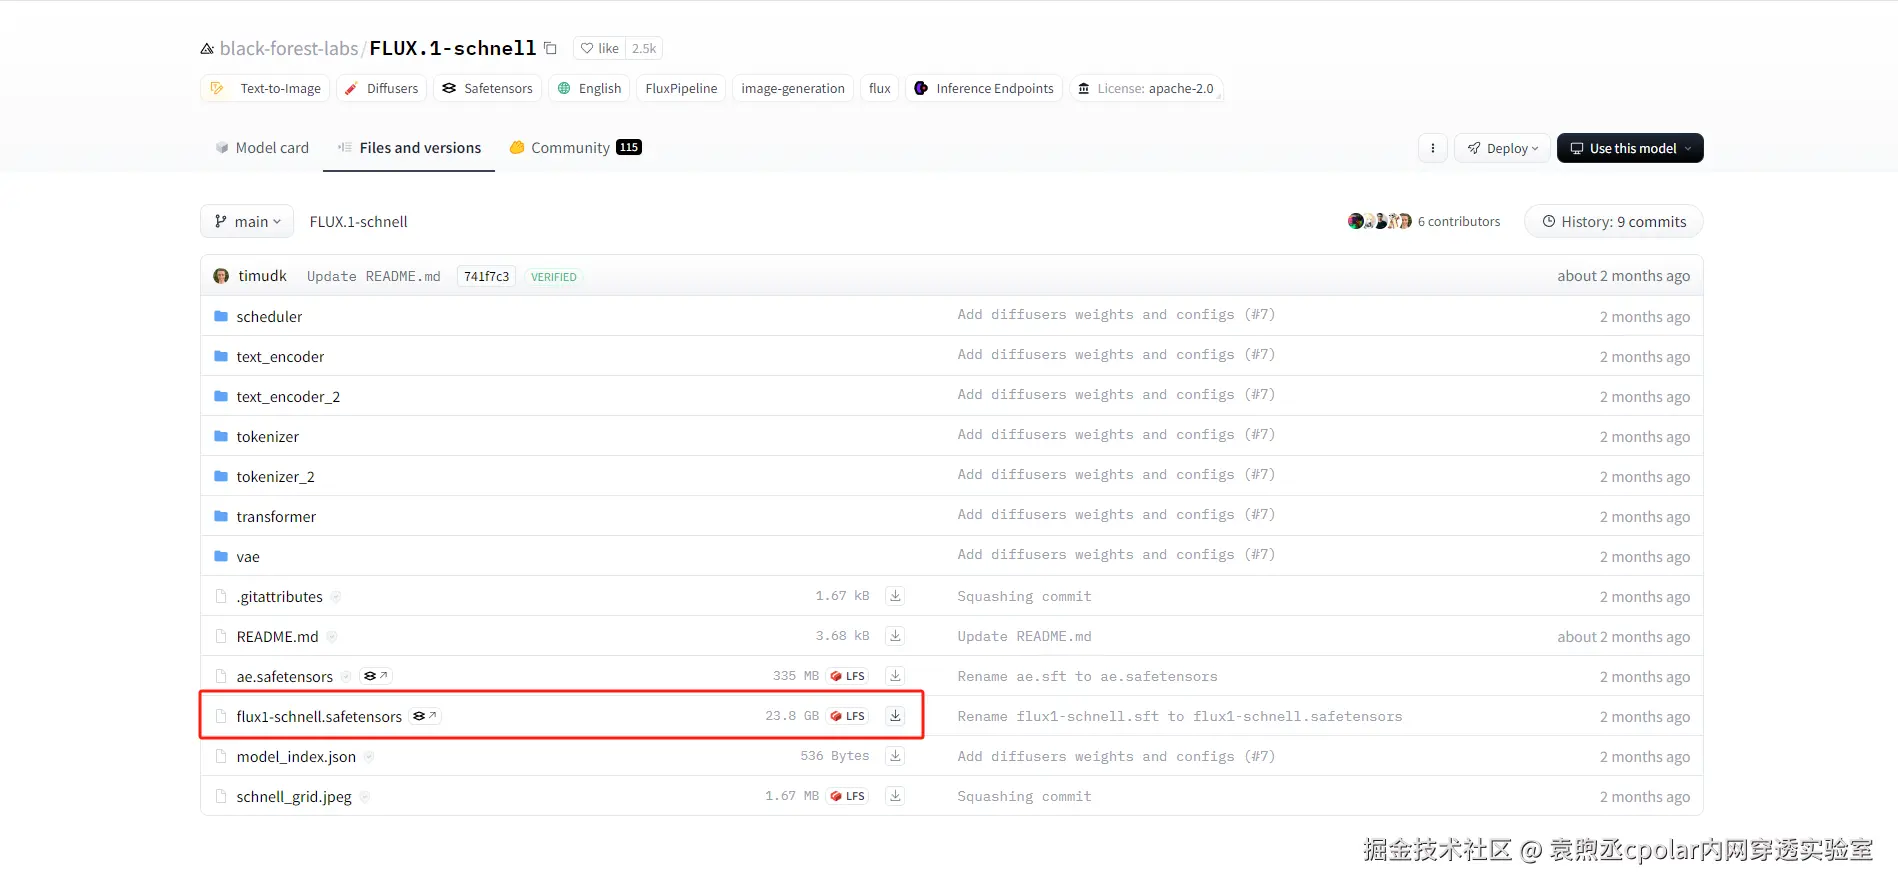The height and width of the screenshot is (889, 1898).
Task: Download flux1-schnell.safetensors using its download icon
Action: pos(895,716)
